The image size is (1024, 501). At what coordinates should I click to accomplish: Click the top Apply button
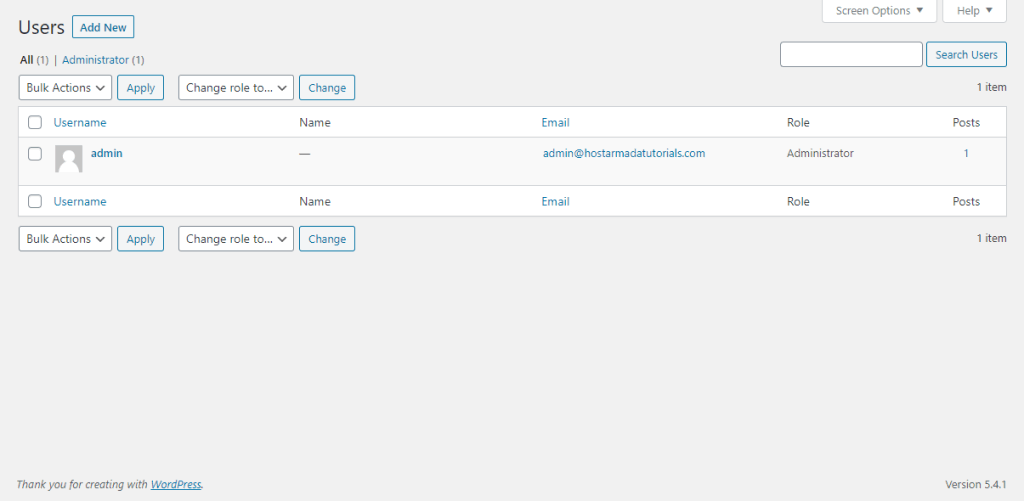[140, 88]
